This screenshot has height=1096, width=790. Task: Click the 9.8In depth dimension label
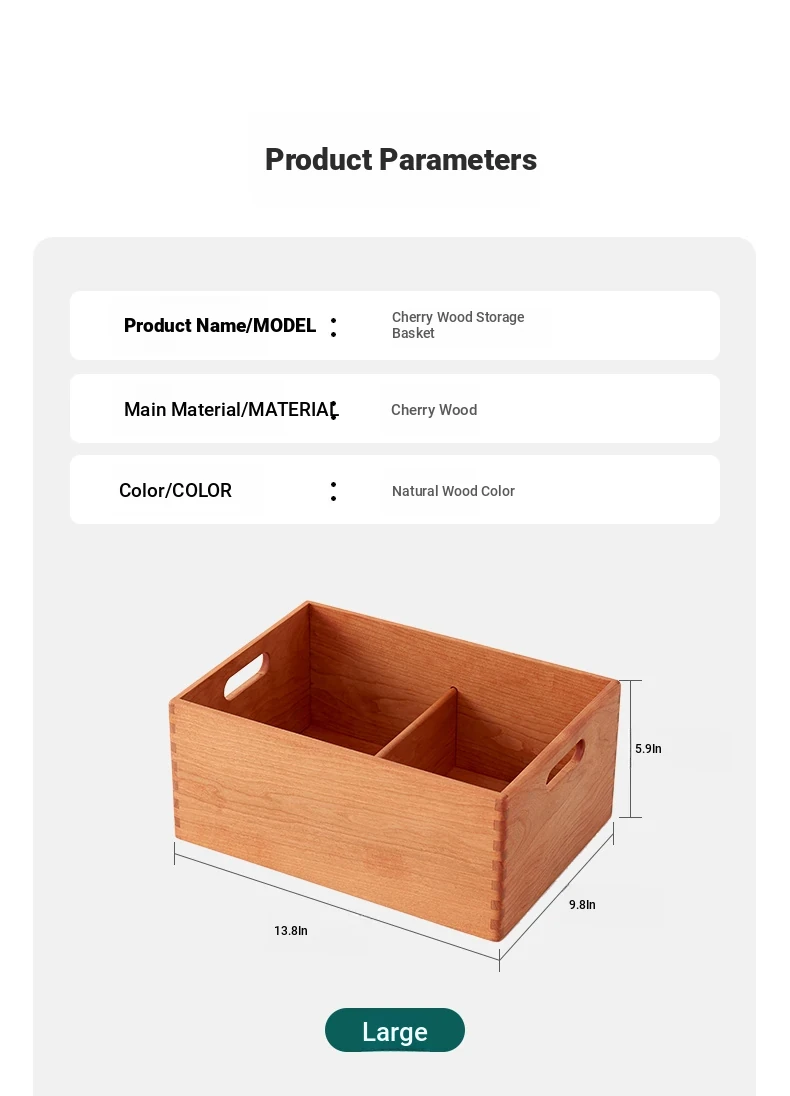pos(582,904)
